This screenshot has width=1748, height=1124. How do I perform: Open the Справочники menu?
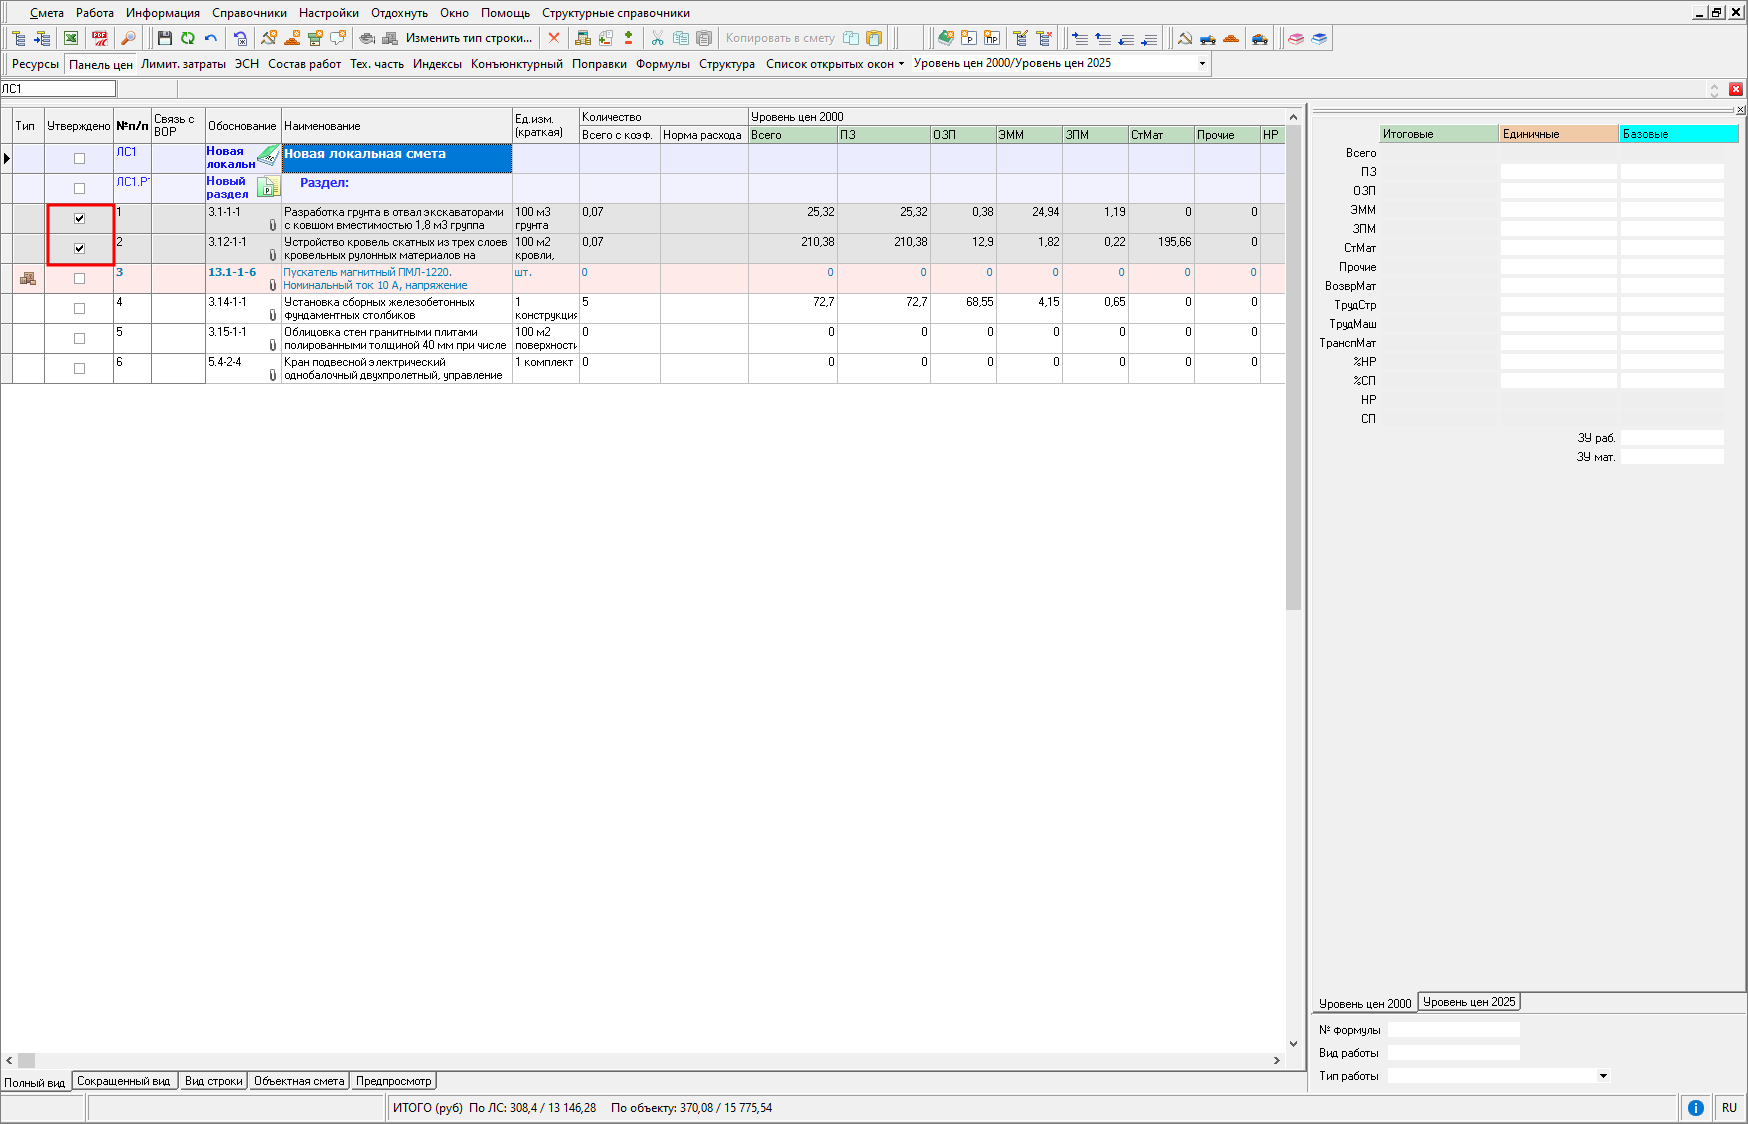click(x=249, y=13)
